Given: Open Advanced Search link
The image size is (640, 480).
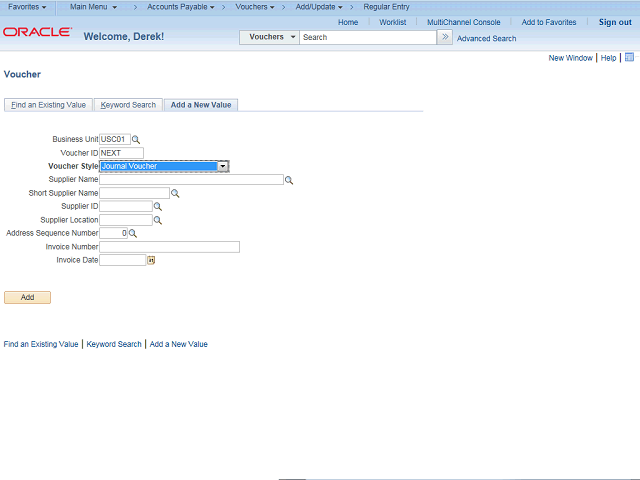Looking at the screenshot, I should click(487, 38).
